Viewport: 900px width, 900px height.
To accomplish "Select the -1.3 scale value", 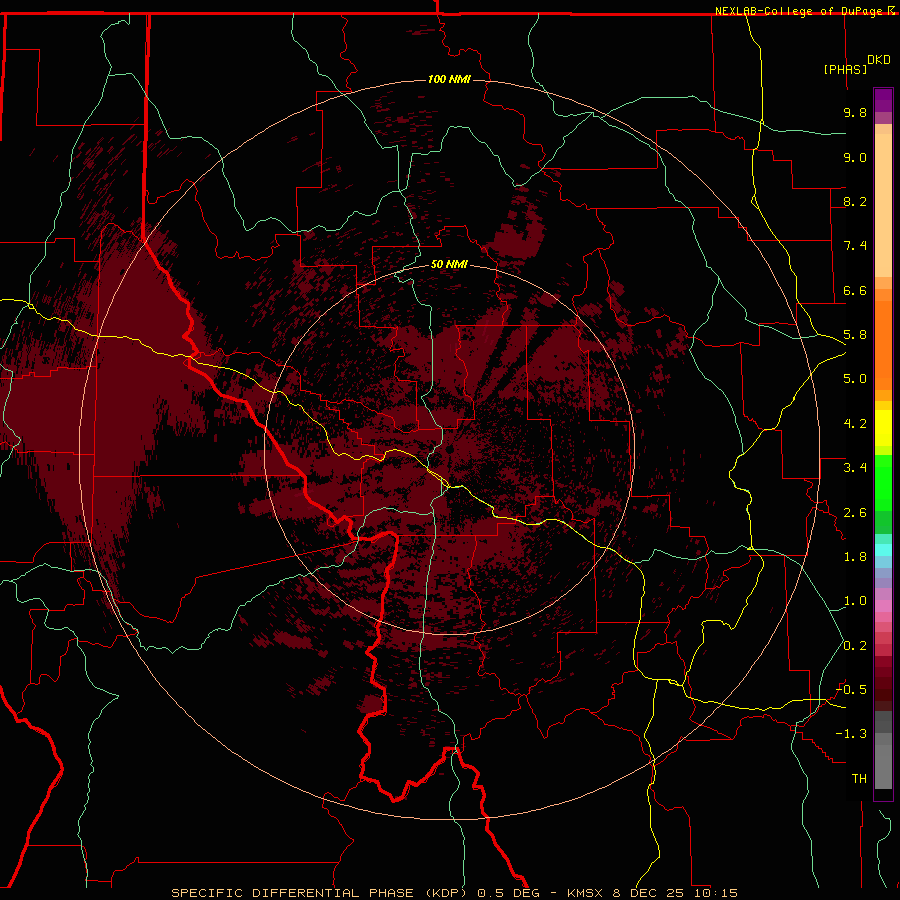I will (851, 734).
